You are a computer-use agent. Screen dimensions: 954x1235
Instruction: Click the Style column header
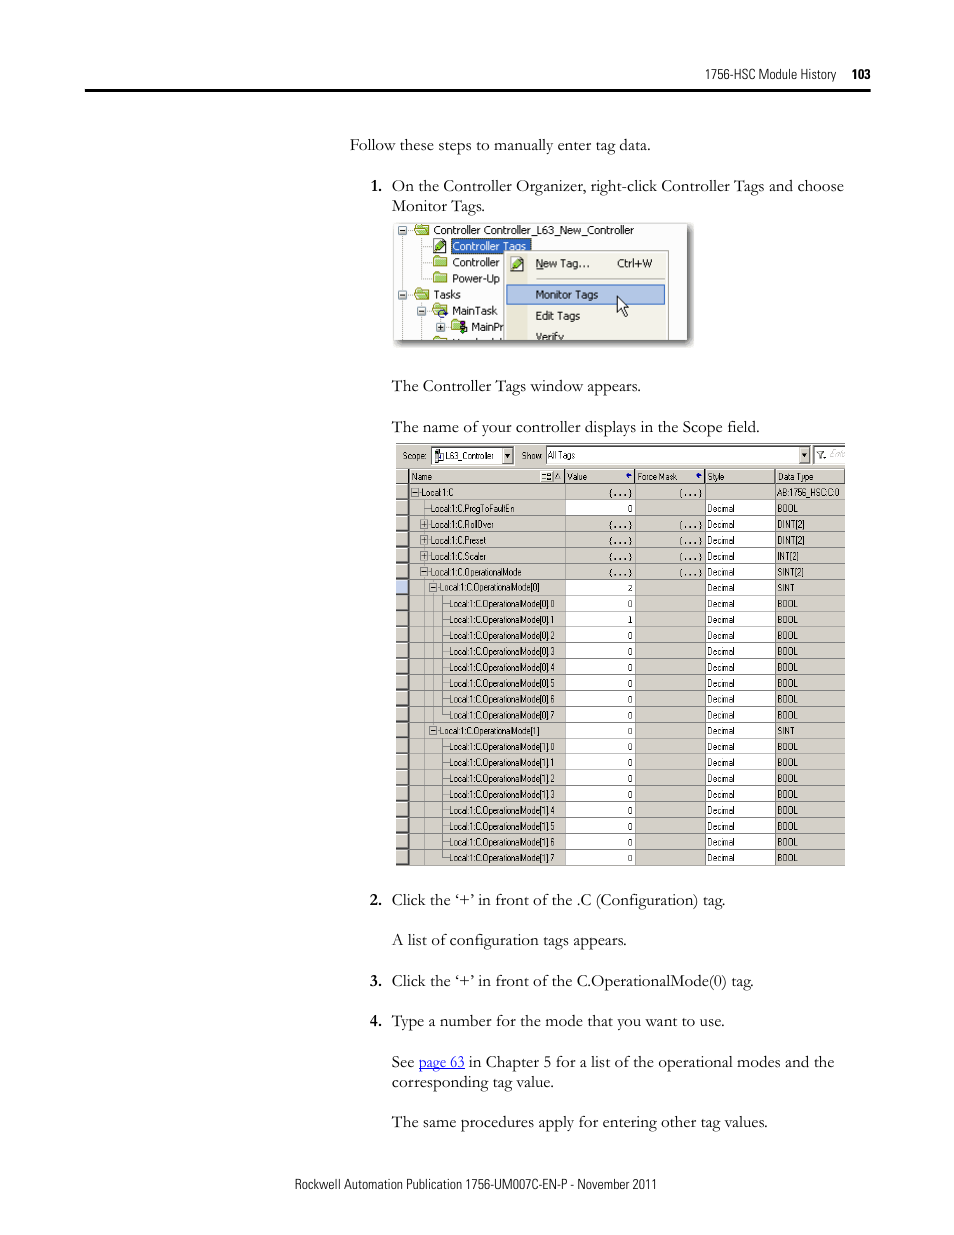coord(740,477)
